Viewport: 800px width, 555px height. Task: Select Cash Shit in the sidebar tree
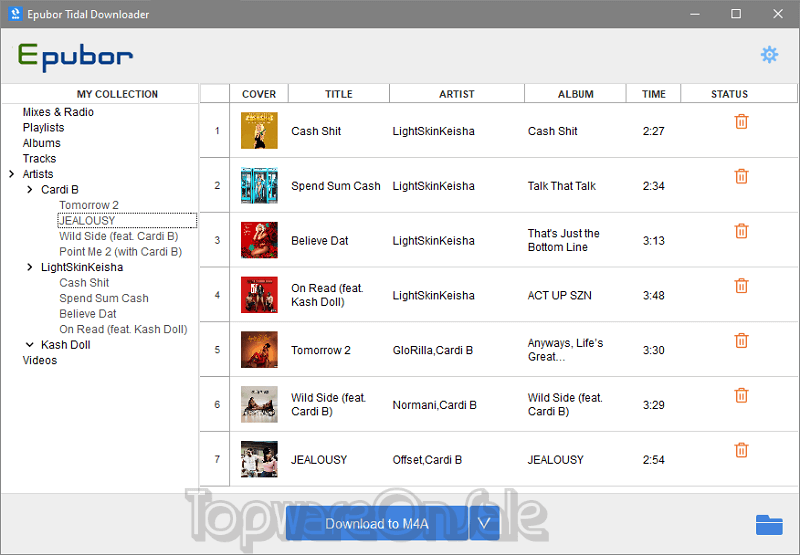pos(84,283)
